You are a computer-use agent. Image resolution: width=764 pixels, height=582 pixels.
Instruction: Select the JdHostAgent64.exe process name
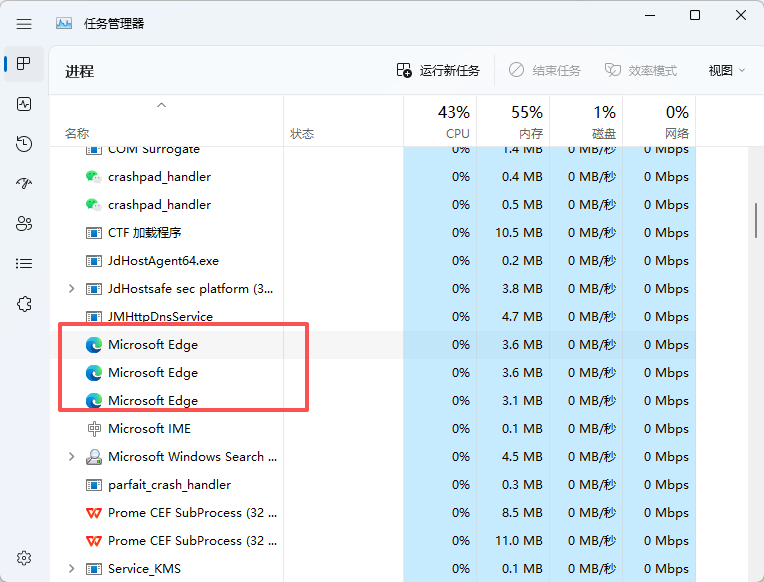tap(163, 261)
